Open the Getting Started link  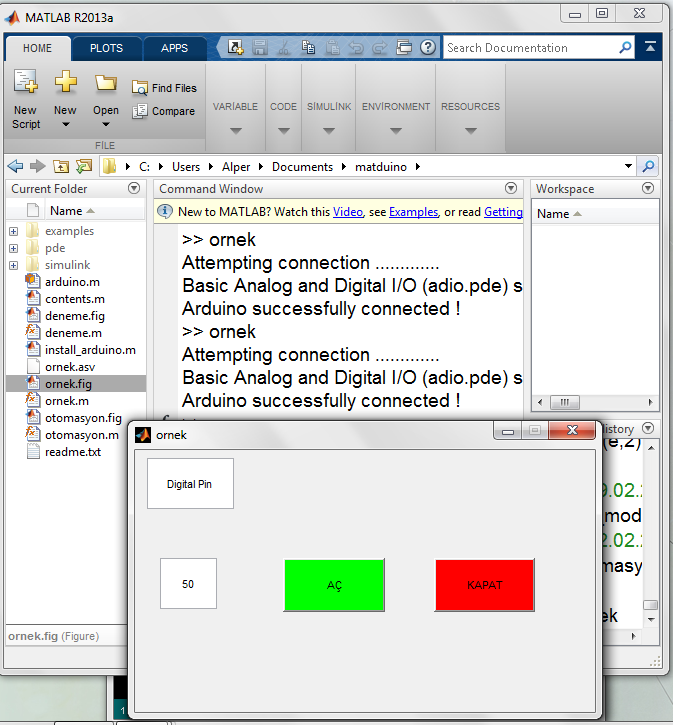tap(503, 212)
